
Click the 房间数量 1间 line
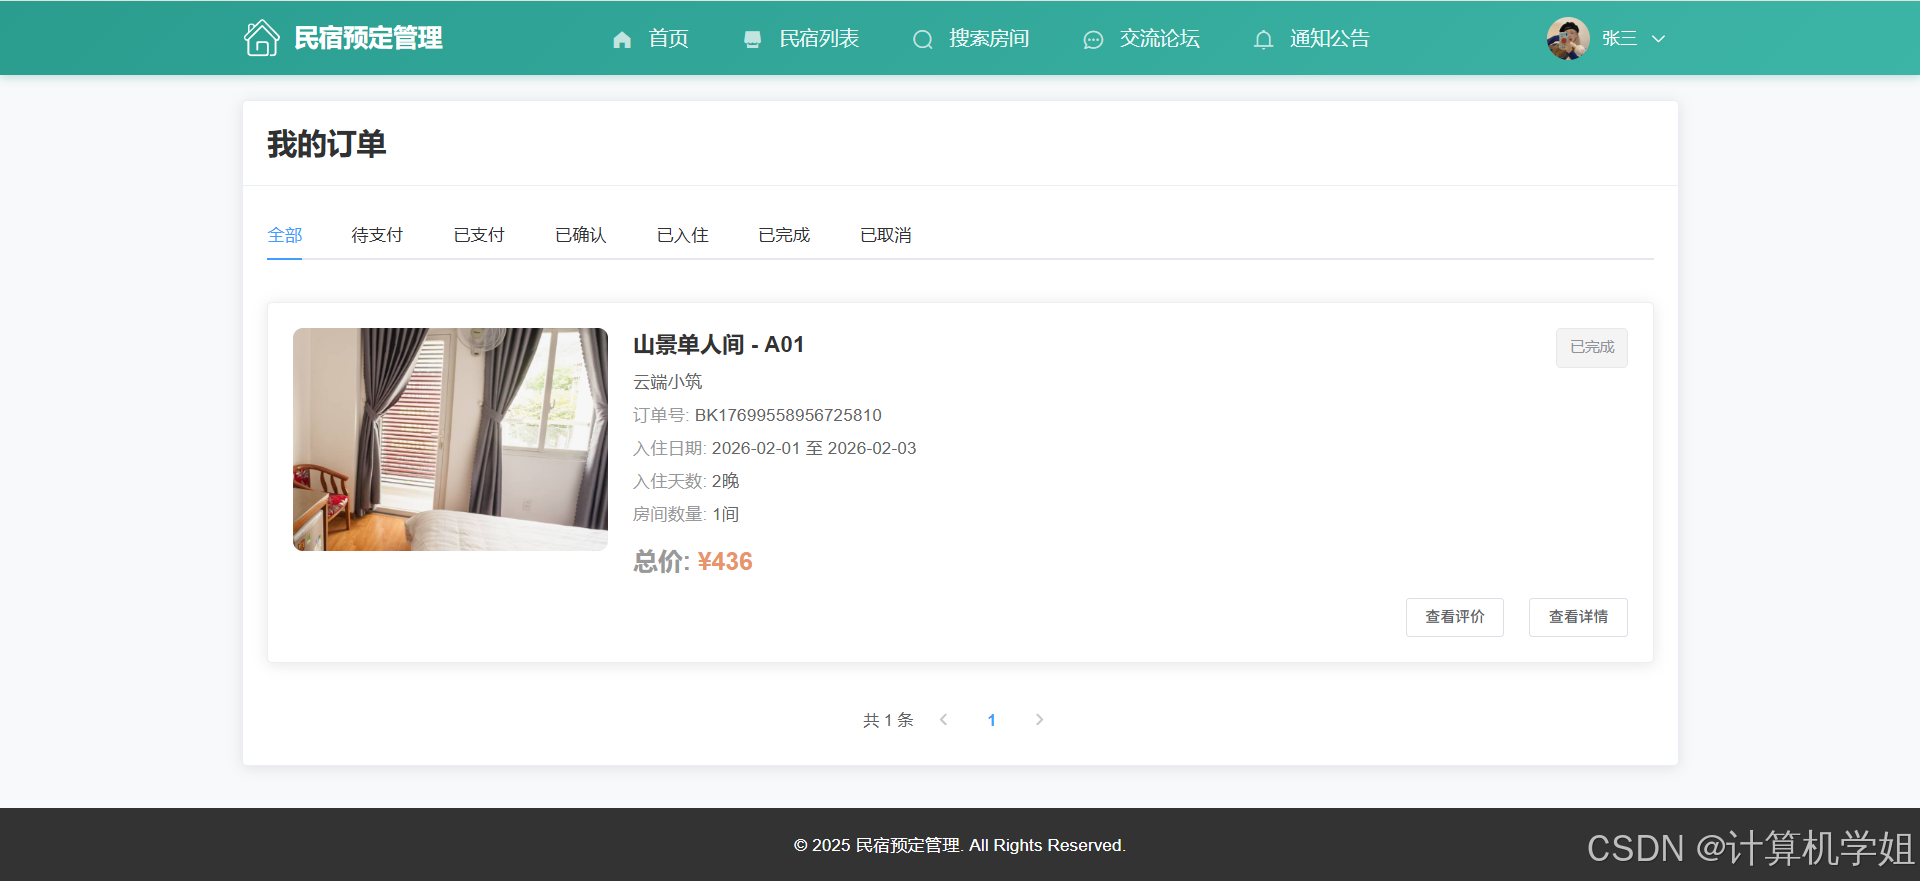click(x=686, y=514)
